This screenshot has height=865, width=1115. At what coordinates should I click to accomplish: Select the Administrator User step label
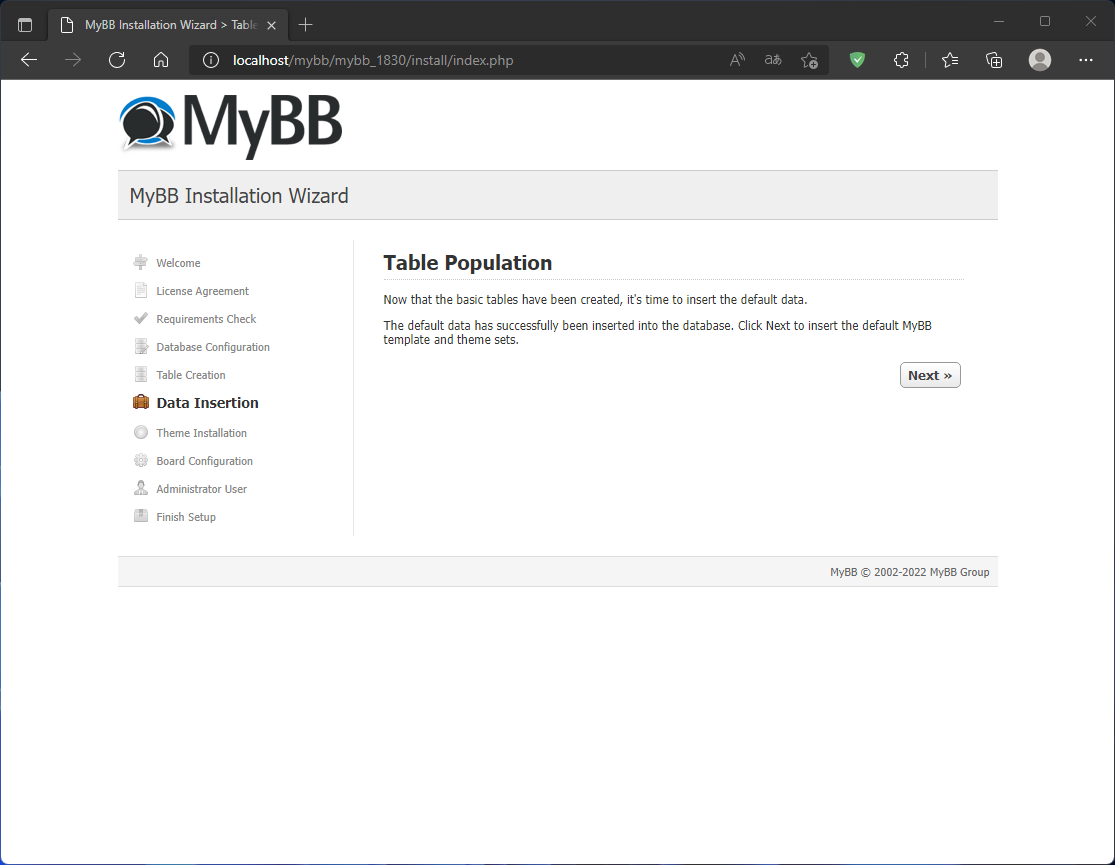coord(201,489)
